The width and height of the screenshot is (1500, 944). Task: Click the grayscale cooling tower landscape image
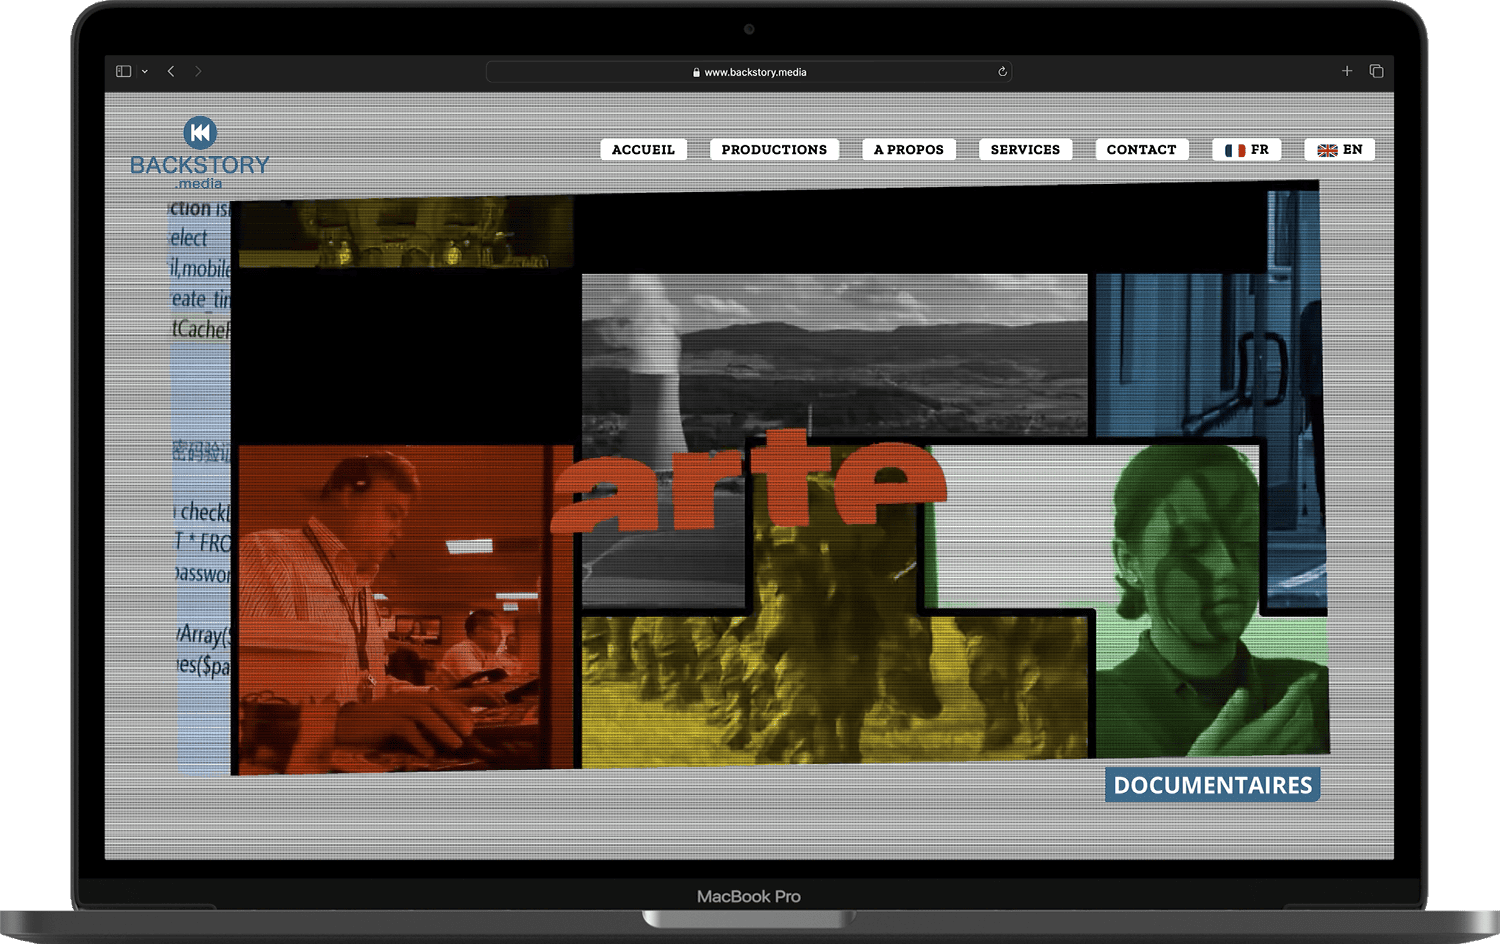834,355
